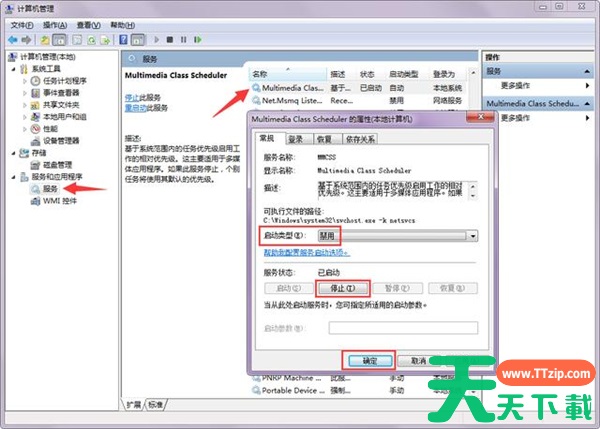Click the Start Service play icon
Viewport: 600px width, 429px height.
tap(157, 40)
